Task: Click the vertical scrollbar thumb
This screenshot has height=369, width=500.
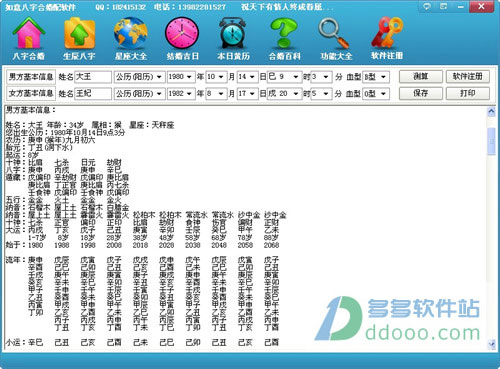Action: point(491,141)
